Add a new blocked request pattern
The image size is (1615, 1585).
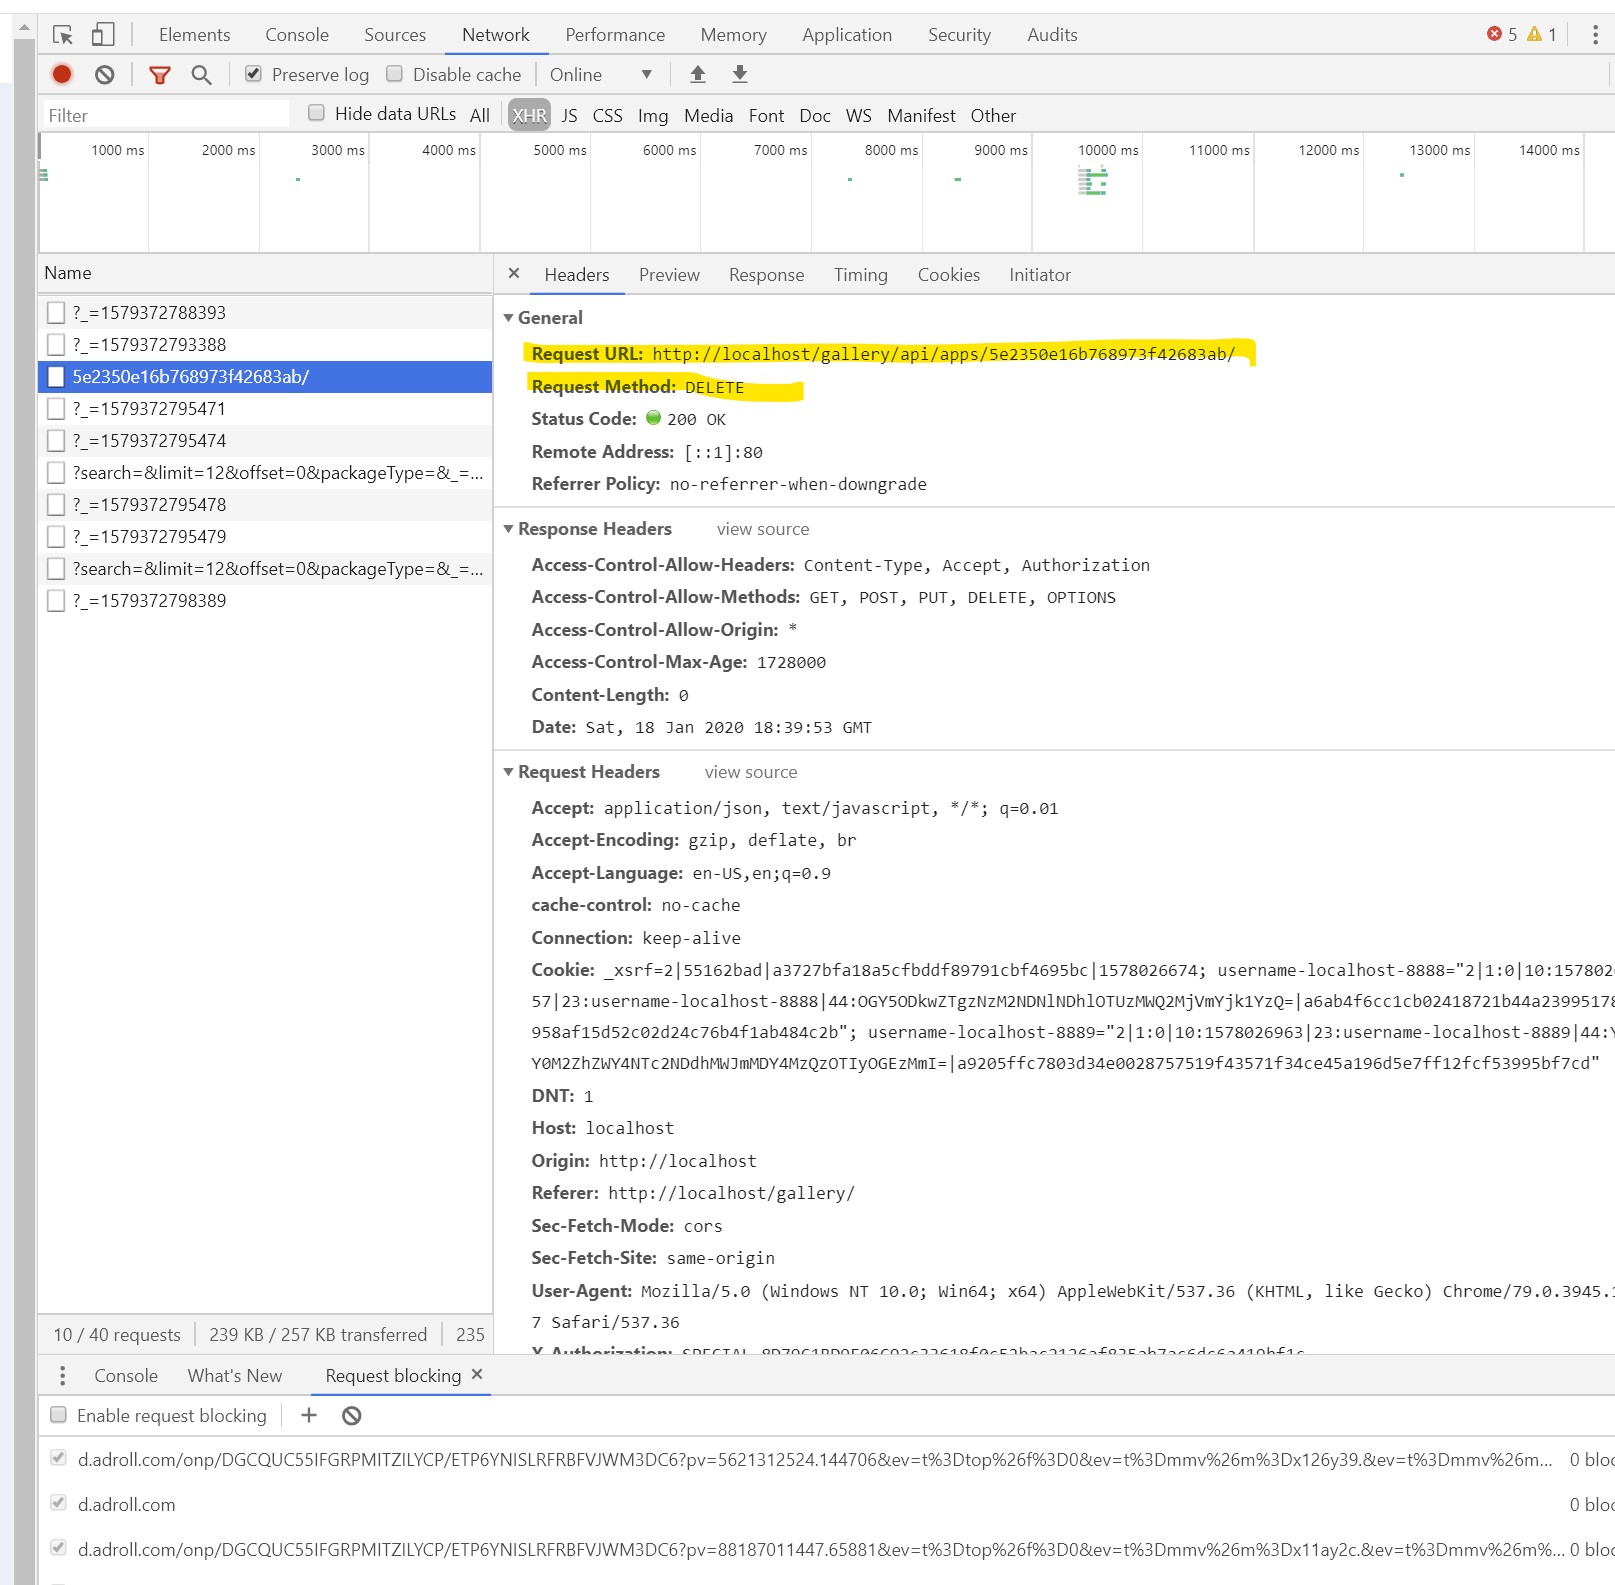pos(309,1415)
